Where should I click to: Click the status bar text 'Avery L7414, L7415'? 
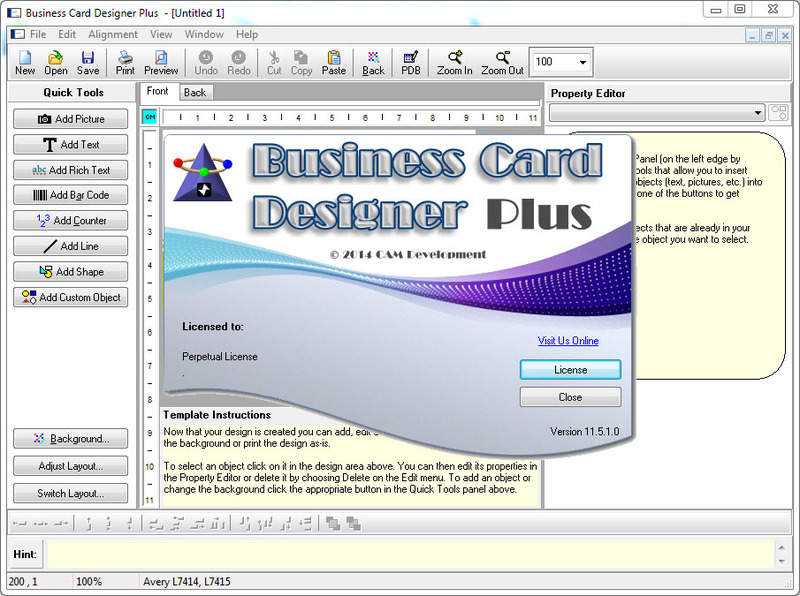[187, 581]
